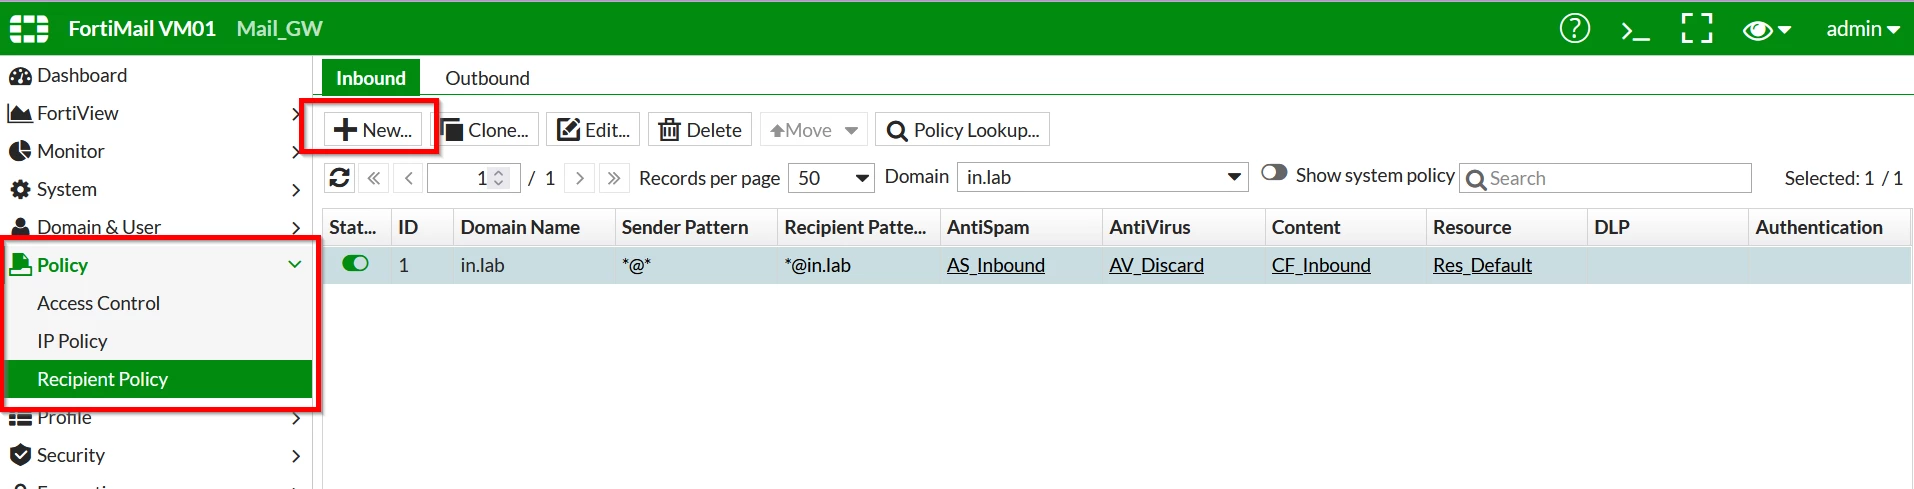Click the Edit... button
This screenshot has height=489, width=1914.
(594, 130)
